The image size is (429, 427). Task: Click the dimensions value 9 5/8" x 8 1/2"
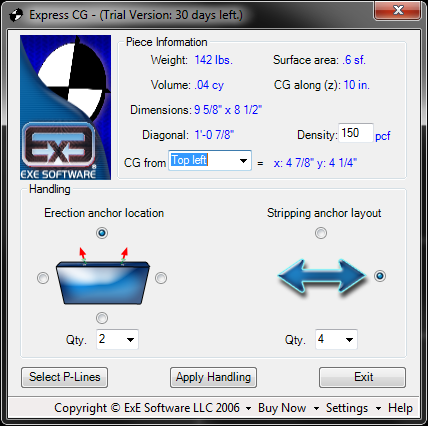coord(228,110)
